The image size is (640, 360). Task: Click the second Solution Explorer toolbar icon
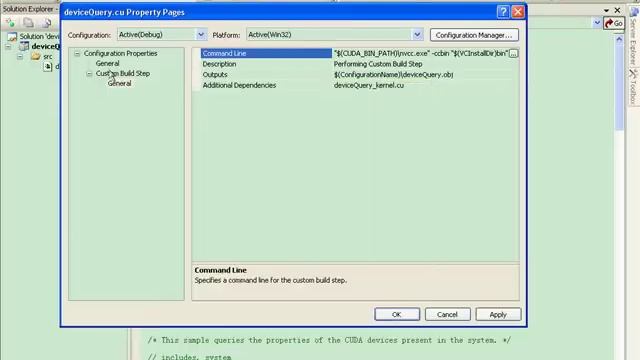pos(28,23)
